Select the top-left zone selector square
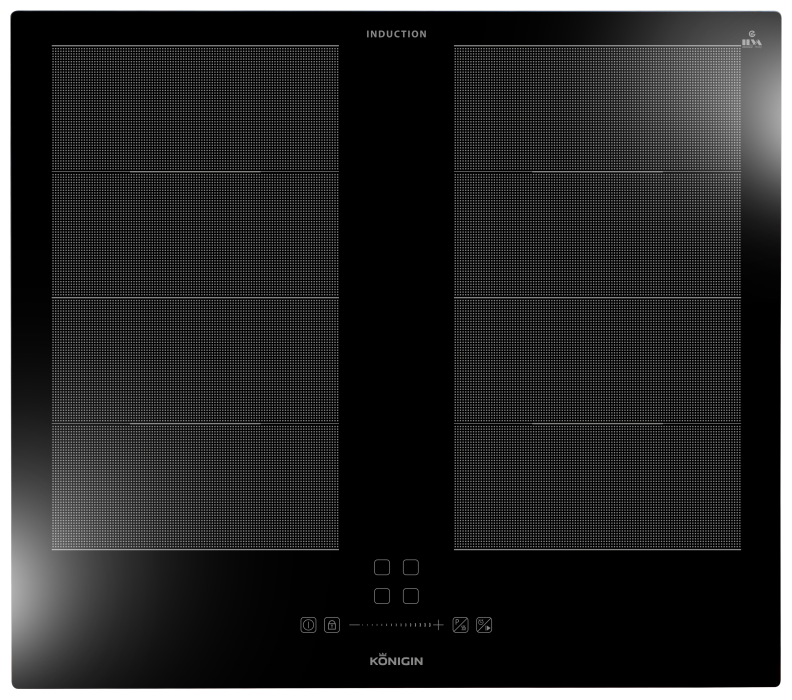Viewport: 792px width, 700px height. pyautogui.click(x=382, y=568)
